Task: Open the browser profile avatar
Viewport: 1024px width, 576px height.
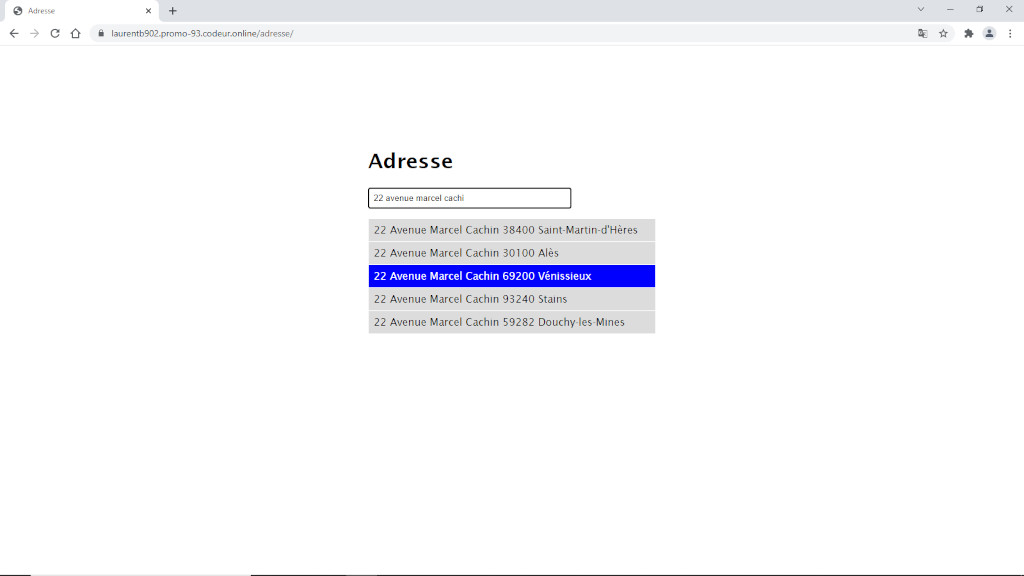Action: [990, 32]
